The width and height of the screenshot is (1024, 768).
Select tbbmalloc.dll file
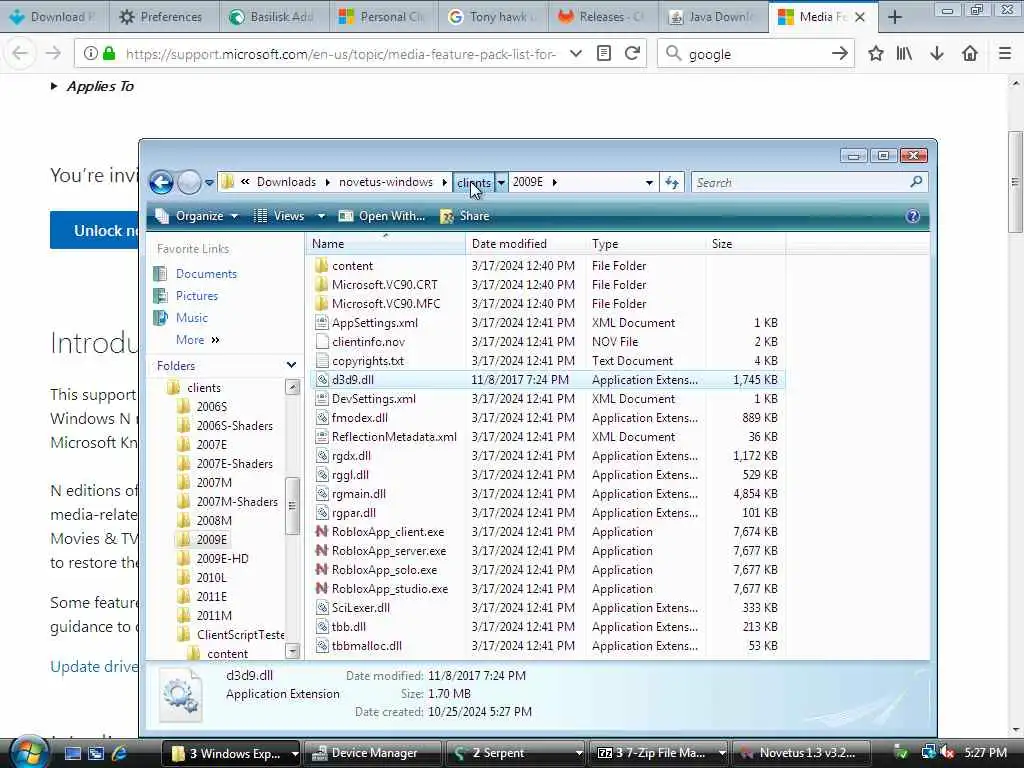(366, 646)
